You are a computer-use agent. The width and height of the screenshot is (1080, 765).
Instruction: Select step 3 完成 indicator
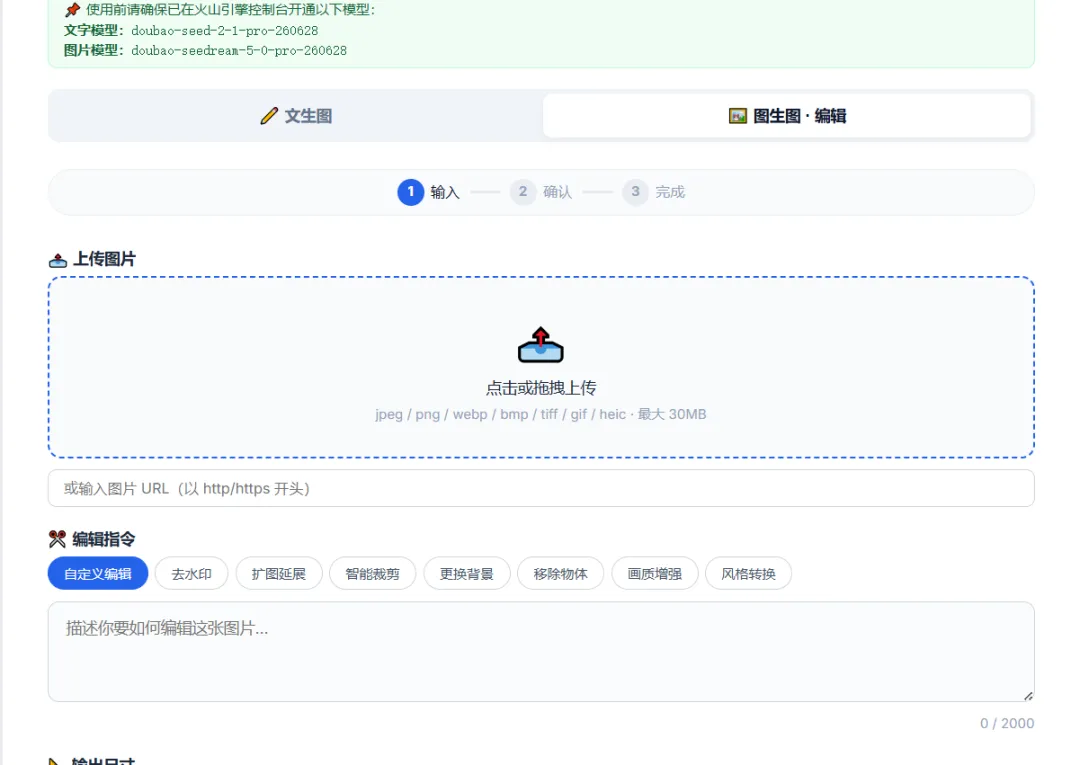[654, 192]
